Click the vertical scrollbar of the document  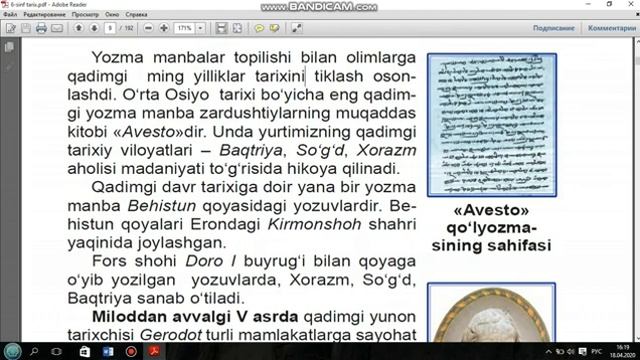point(637,190)
